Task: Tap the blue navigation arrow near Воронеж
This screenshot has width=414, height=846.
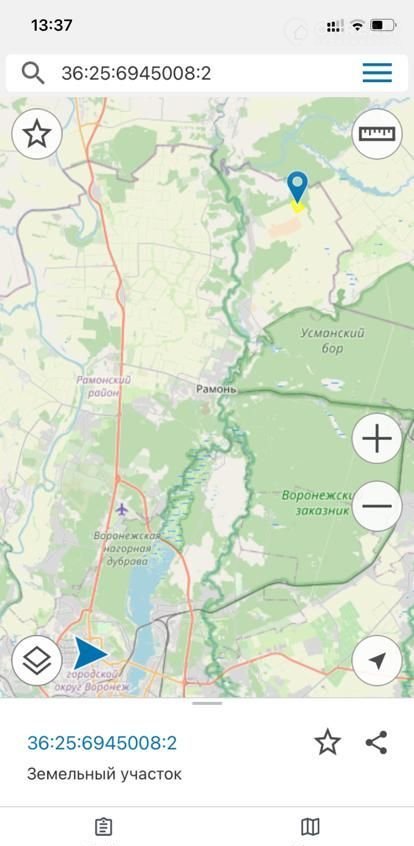Action: click(x=90, y=653)
